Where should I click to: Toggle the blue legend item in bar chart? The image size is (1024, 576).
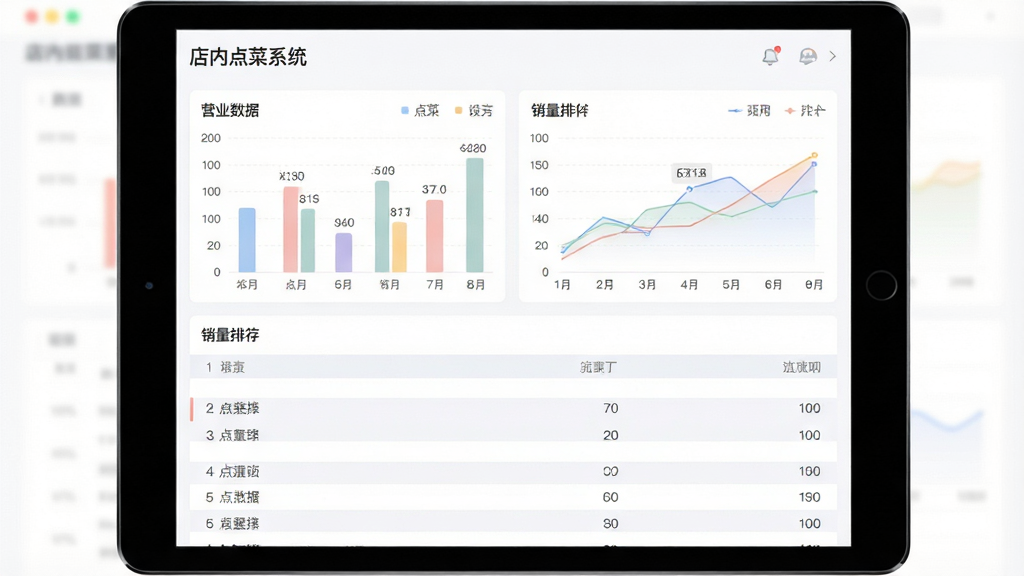(420, 111)
